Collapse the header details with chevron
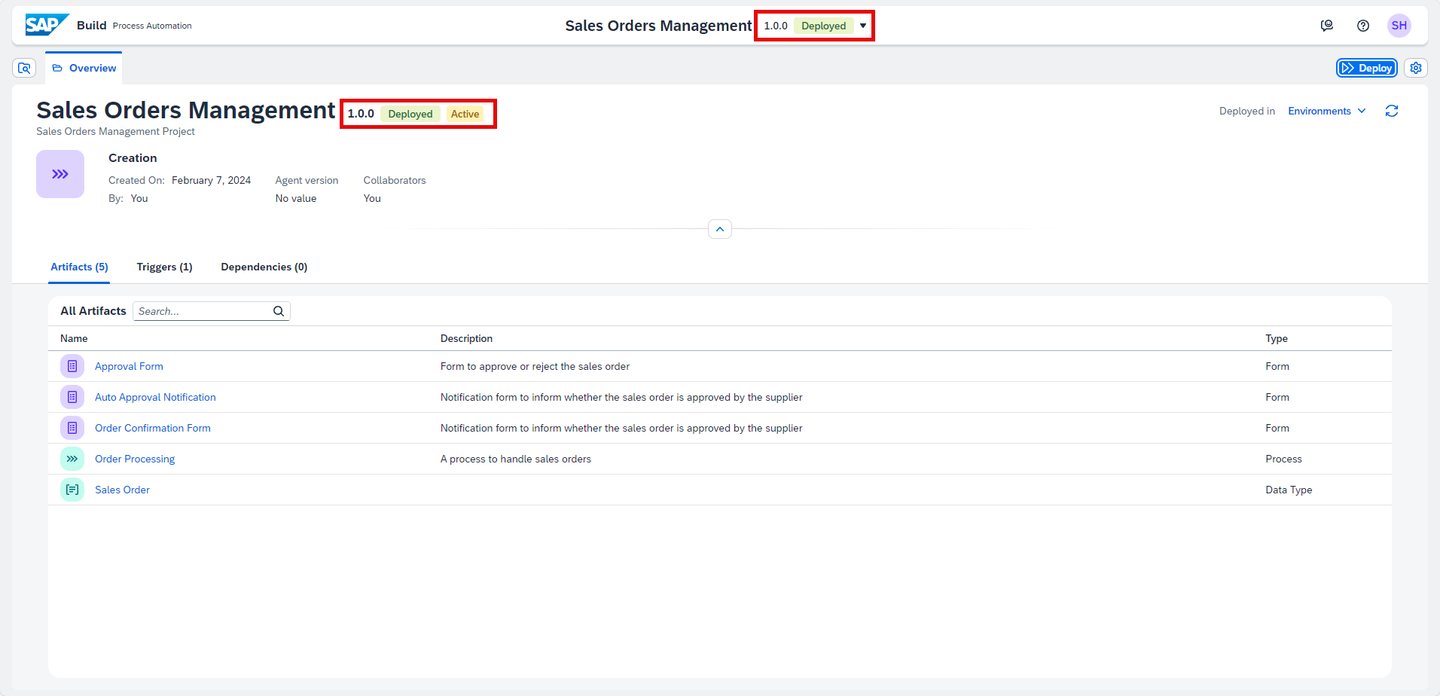This screenshot has height=696, width=1440. pos(720,229)
